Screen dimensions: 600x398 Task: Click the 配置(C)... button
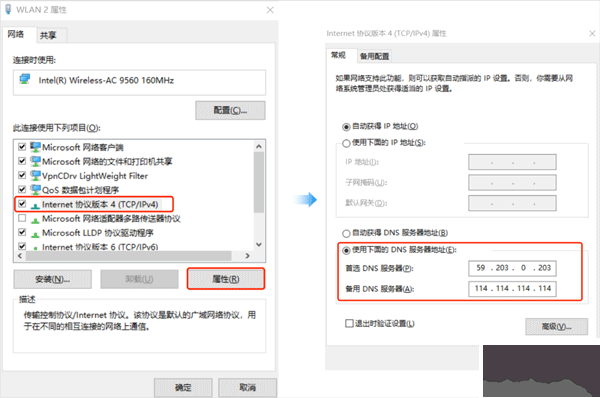click(x=230, y=110)
